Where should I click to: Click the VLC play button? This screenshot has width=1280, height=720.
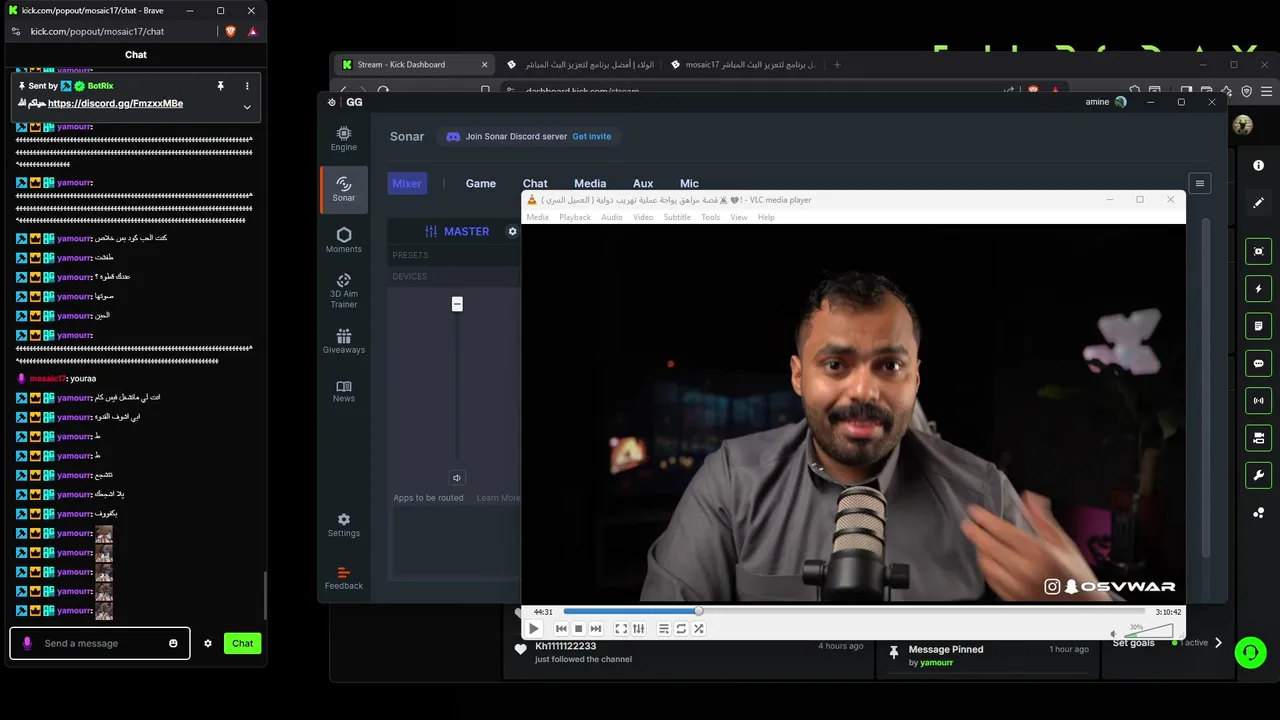click(x=534, y=629)
